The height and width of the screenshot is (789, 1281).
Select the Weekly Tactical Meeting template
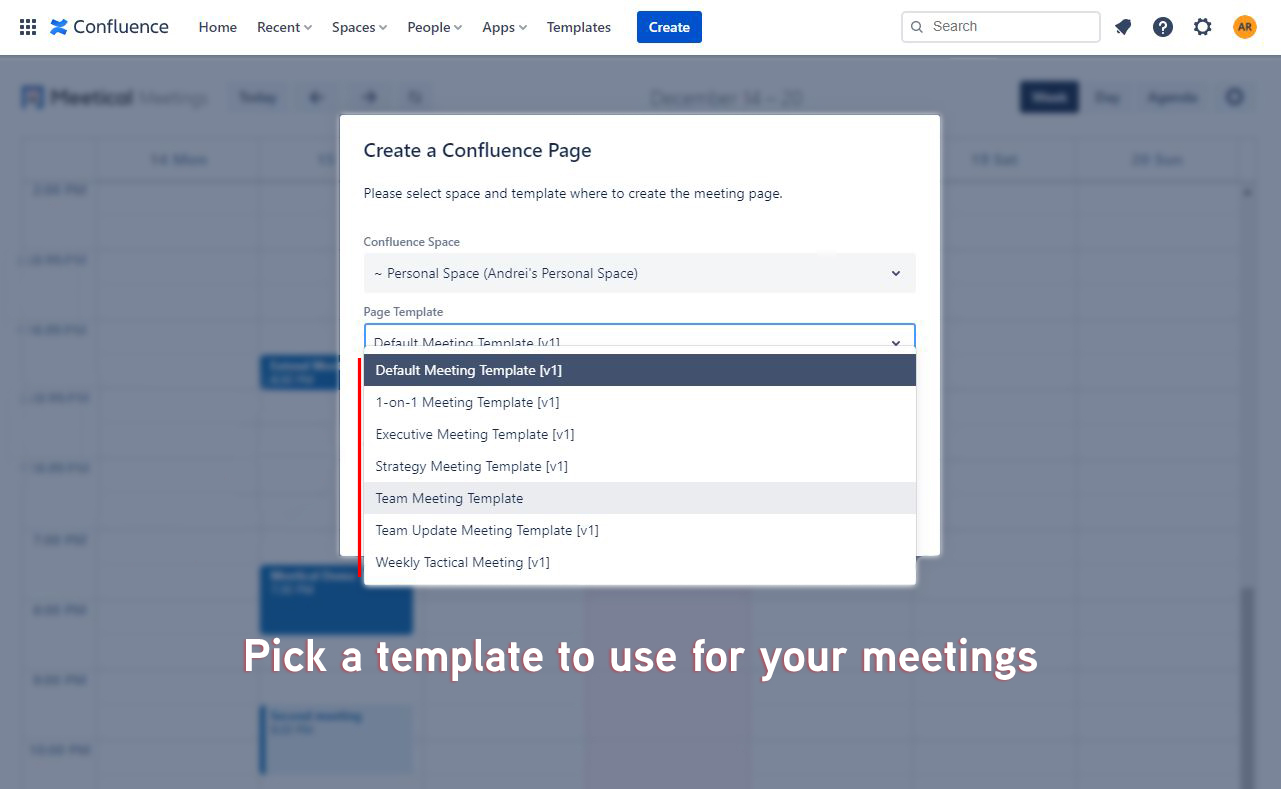point(462,562)
